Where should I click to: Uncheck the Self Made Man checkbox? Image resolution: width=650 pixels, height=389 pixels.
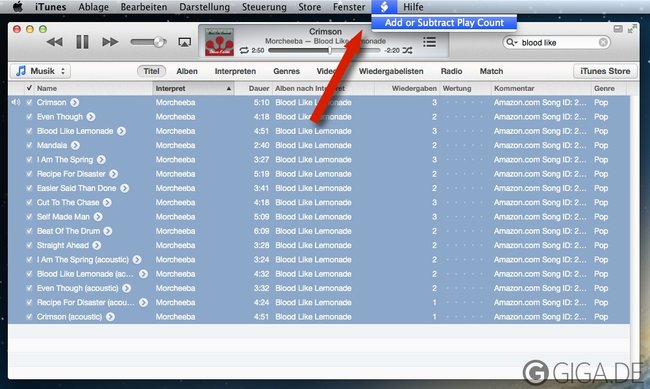(x=29, y=216)
